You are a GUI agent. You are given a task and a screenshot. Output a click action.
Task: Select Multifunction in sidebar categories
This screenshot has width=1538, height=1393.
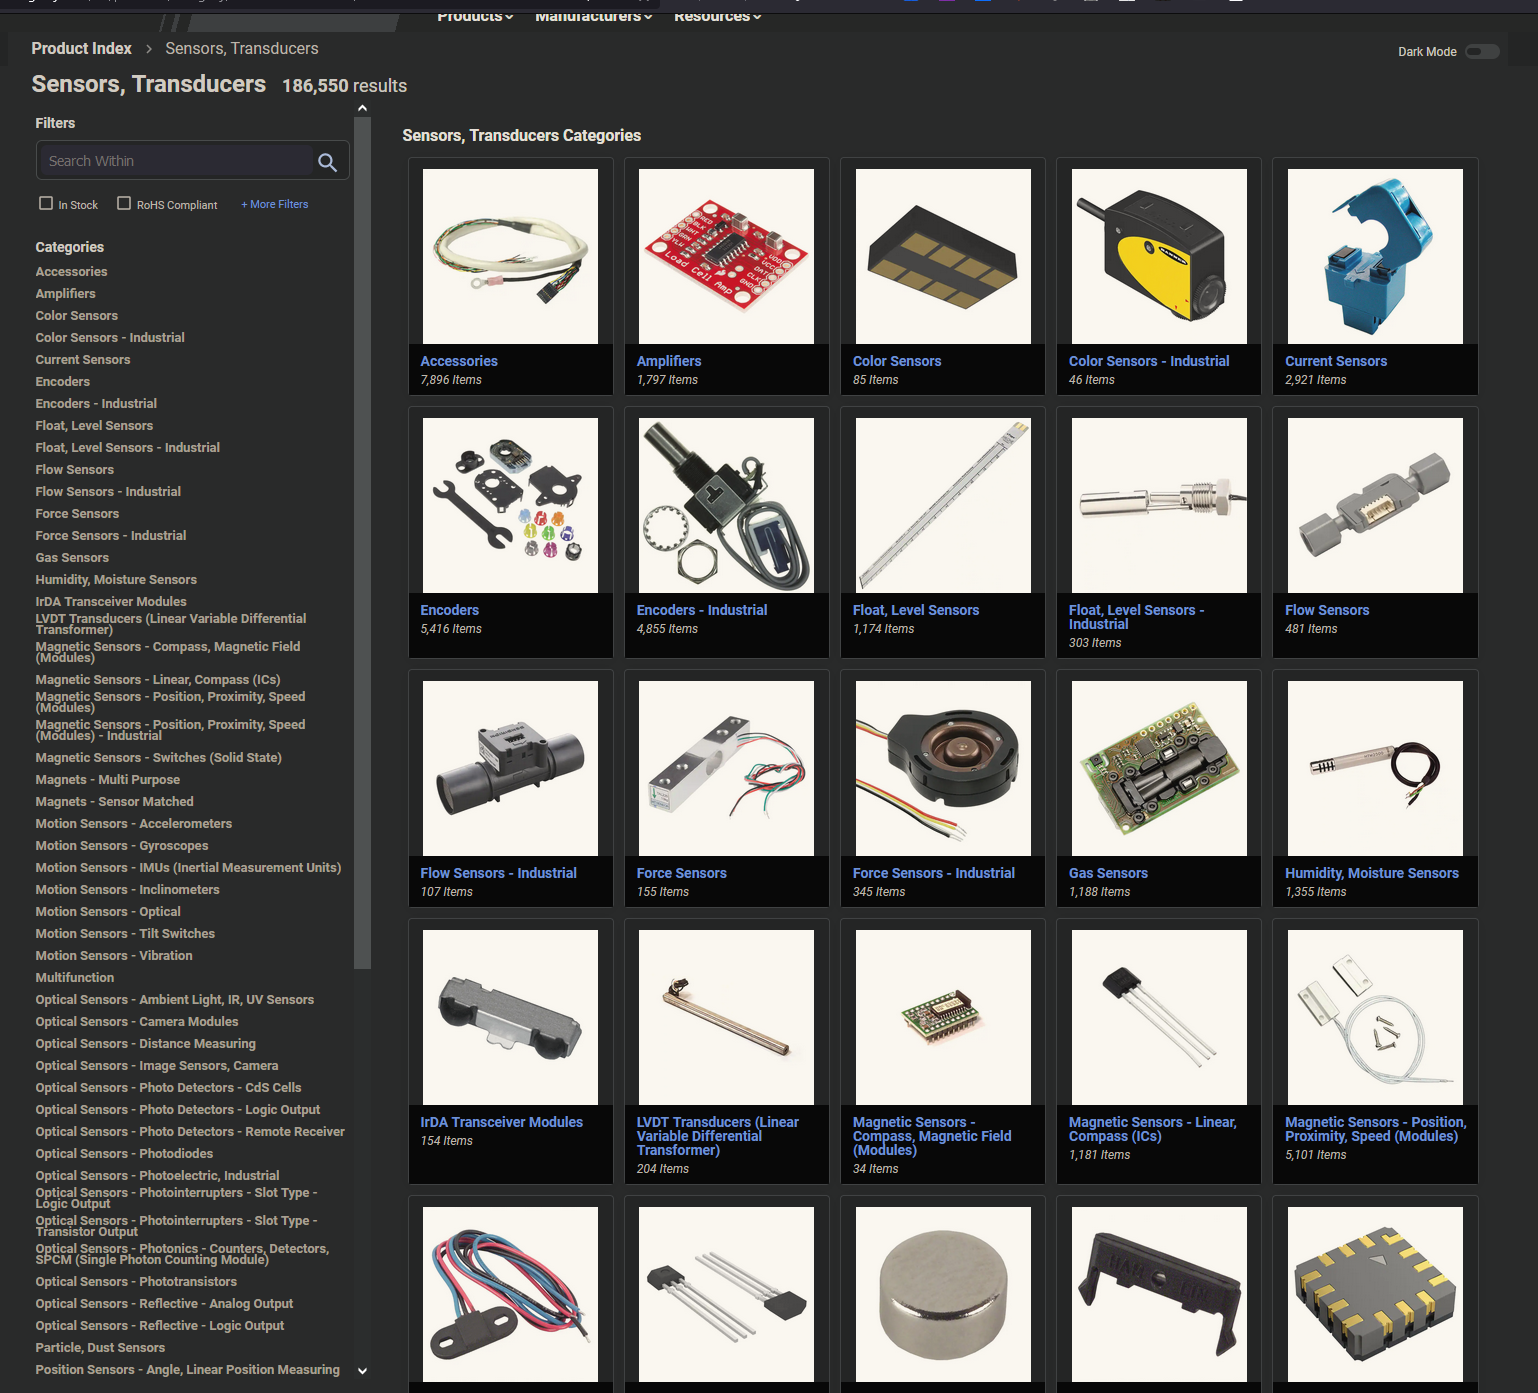tap(75, 978)
